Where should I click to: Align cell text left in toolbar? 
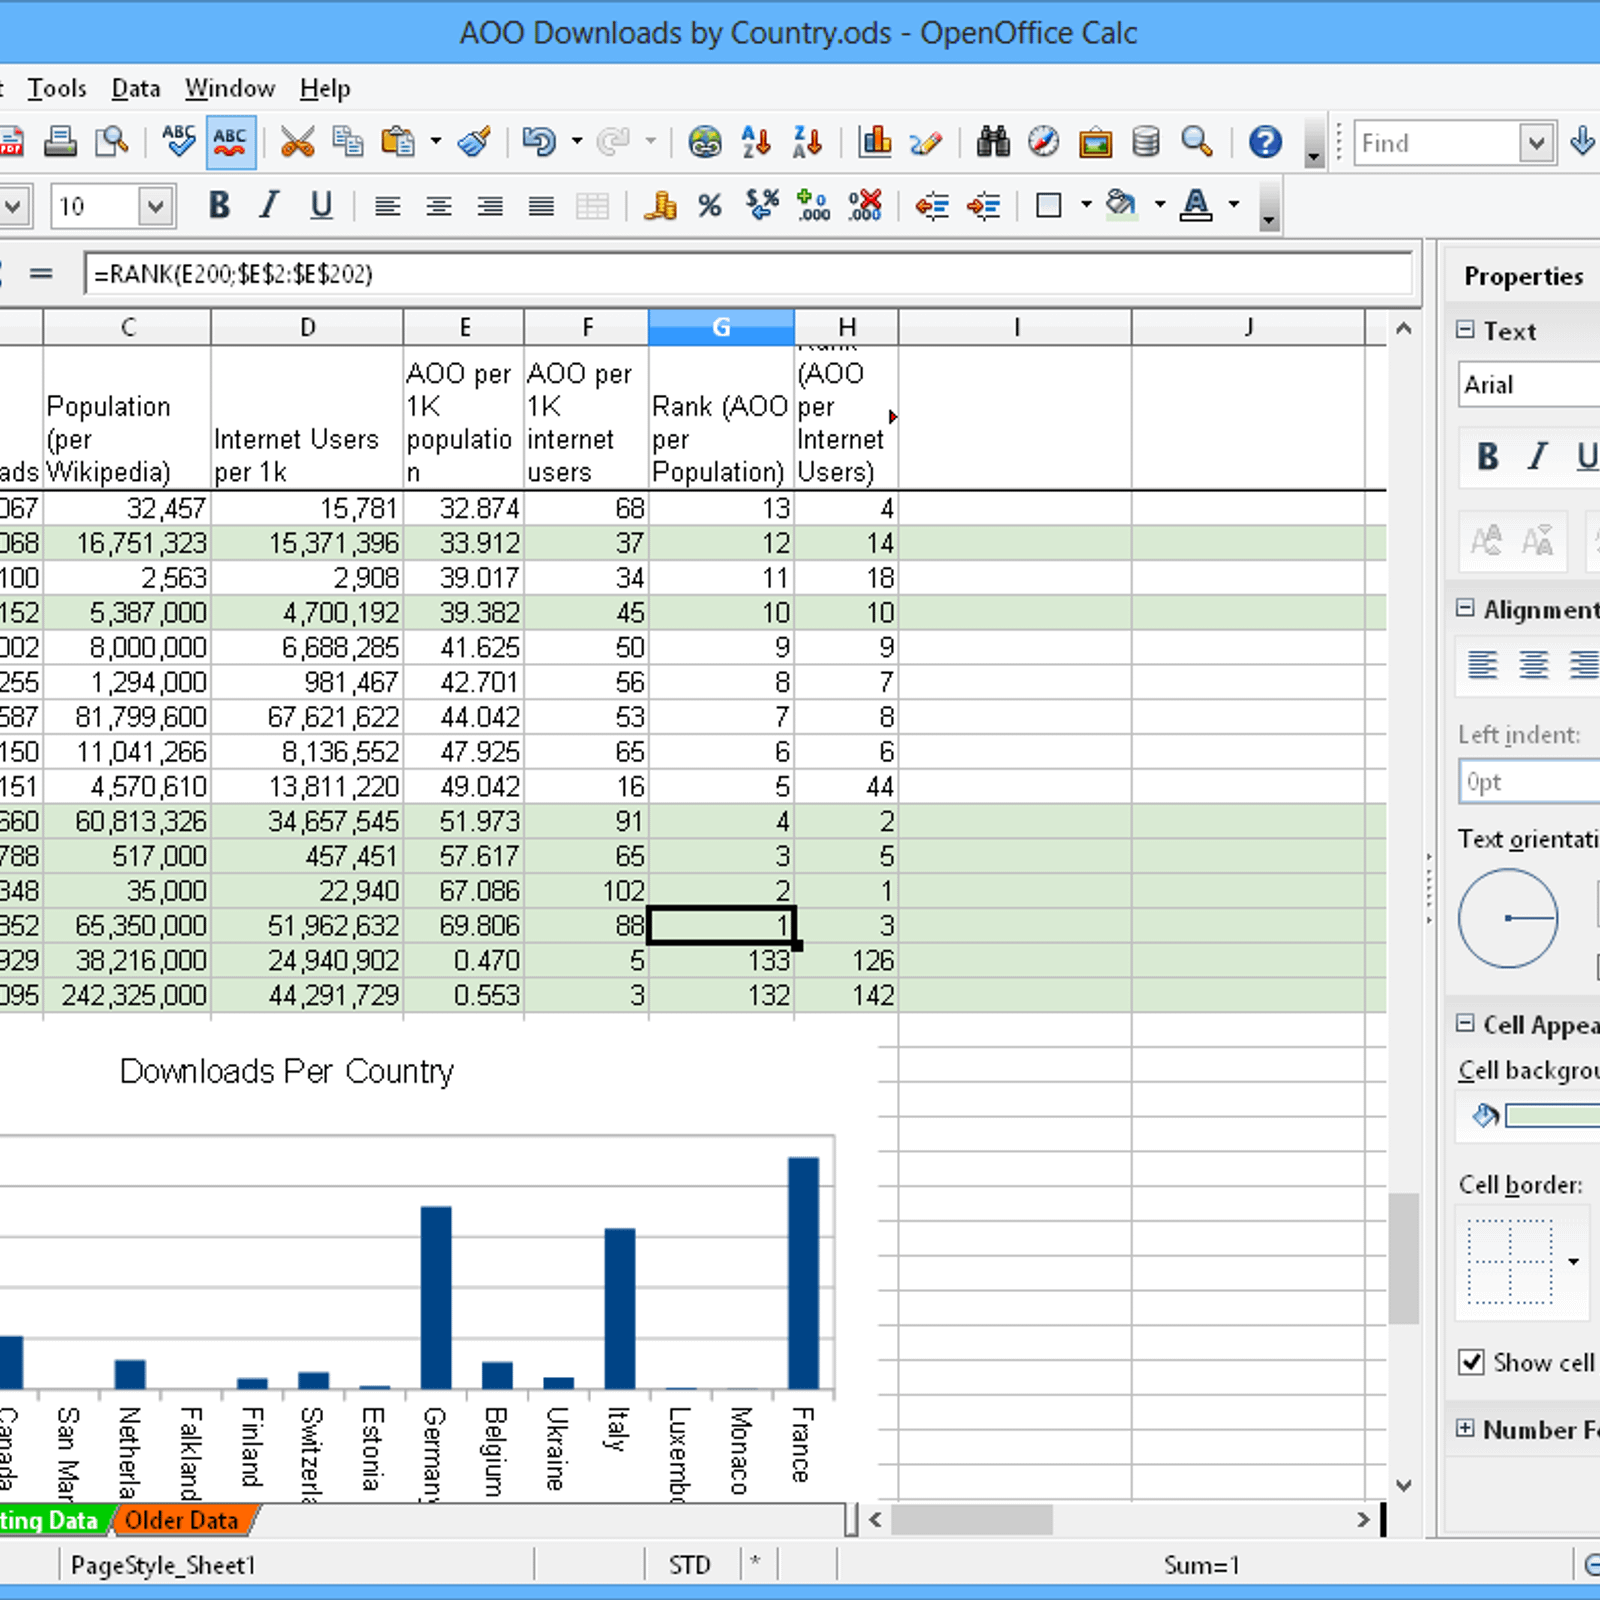pos(388,206)
